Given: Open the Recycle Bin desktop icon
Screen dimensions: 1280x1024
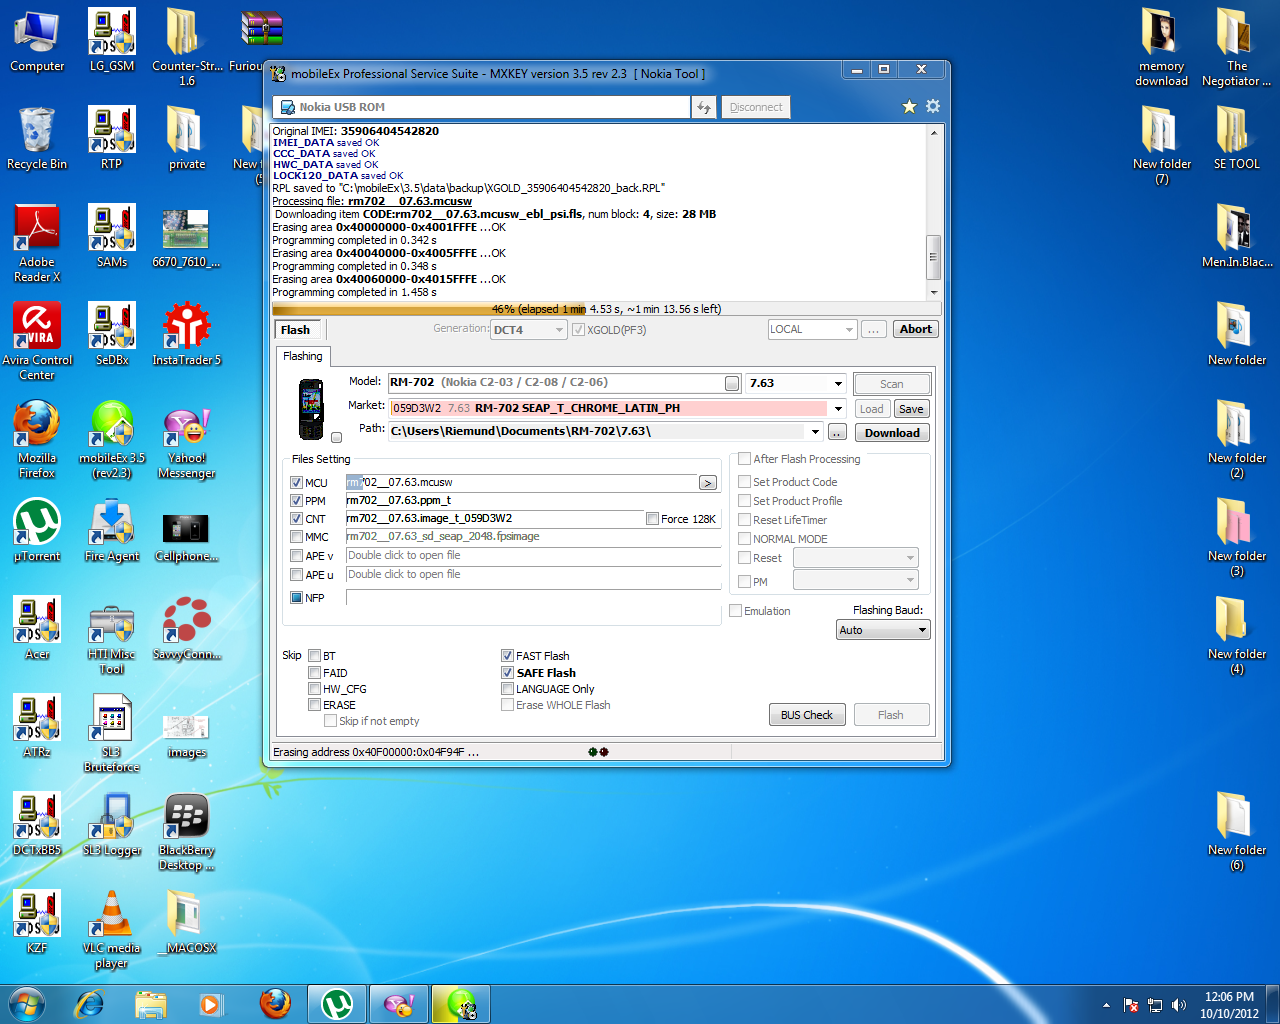Looking at the screenshot, I should (x=37, y=139).
